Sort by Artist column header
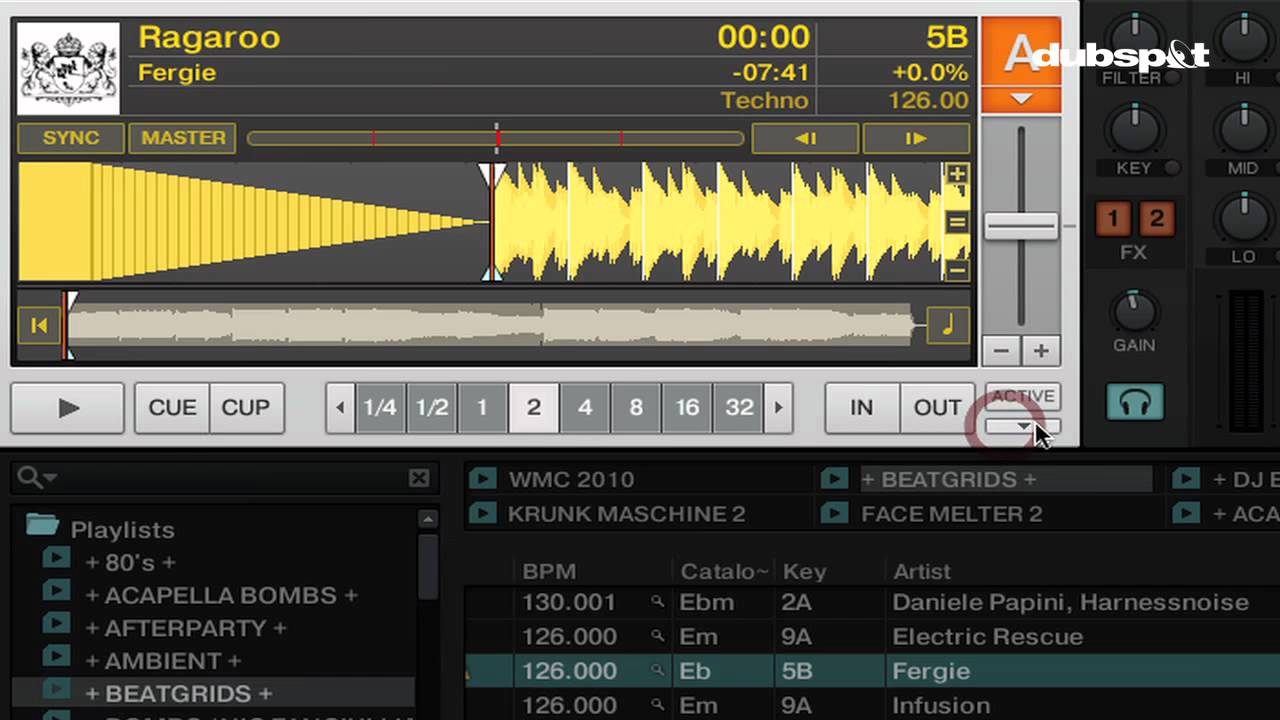 tap(922, 572)
